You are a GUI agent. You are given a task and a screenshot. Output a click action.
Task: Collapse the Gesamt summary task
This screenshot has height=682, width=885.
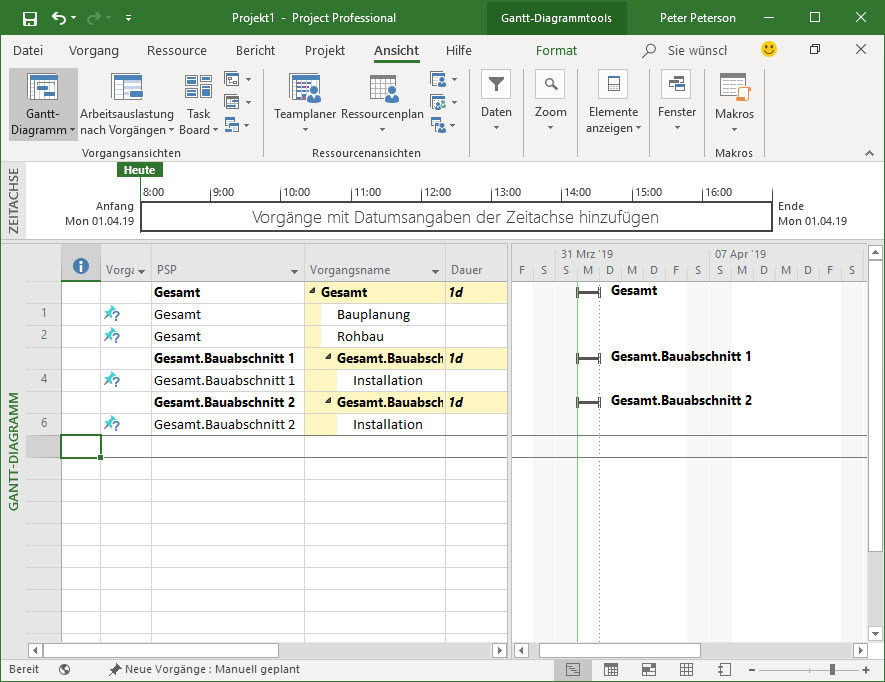click(312, 290)
